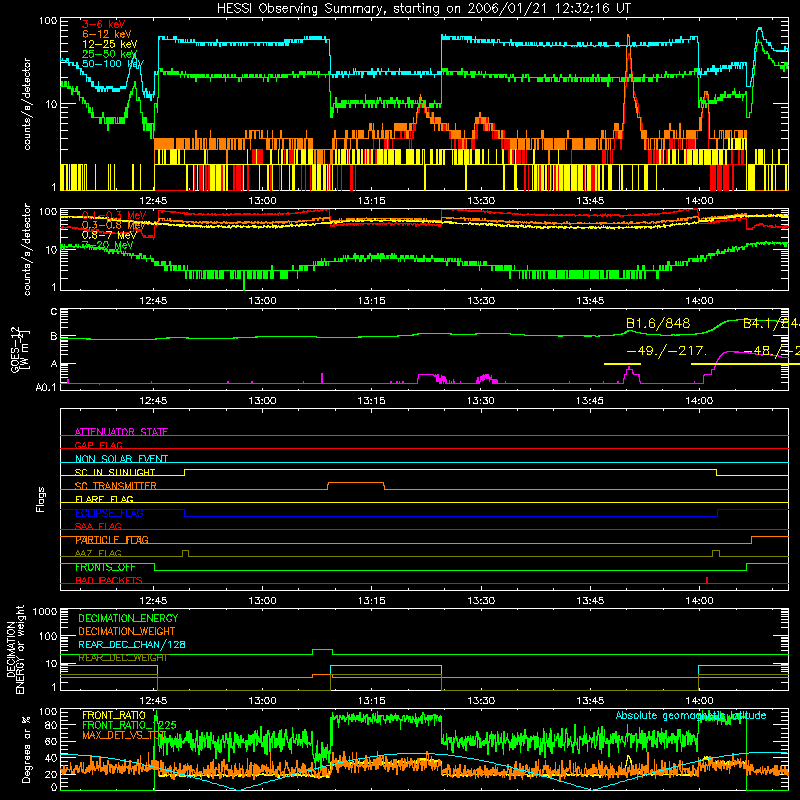Select the 0.1-0.3 MeV legend label
This screenshot has width=800, height=800.
coord(114,215)
